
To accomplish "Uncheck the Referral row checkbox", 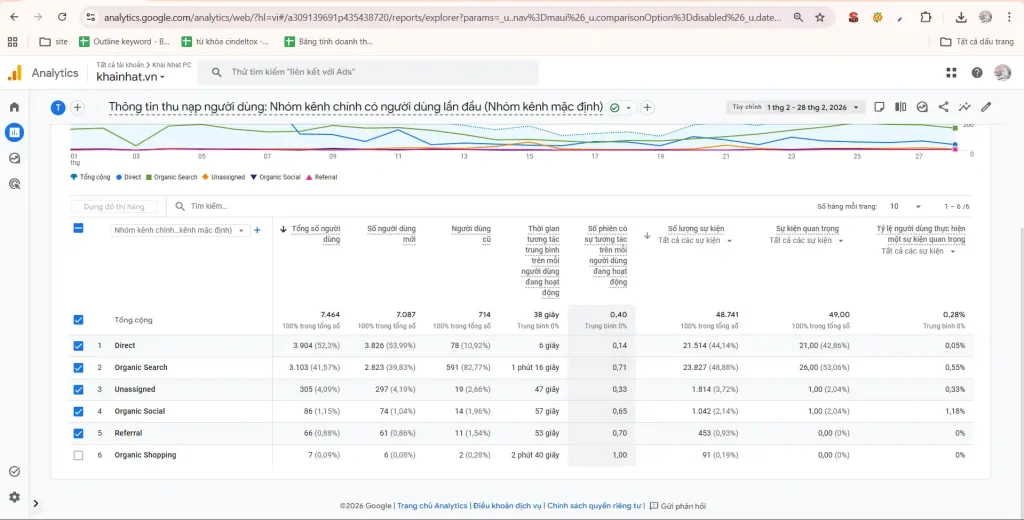I will [78, 433].
